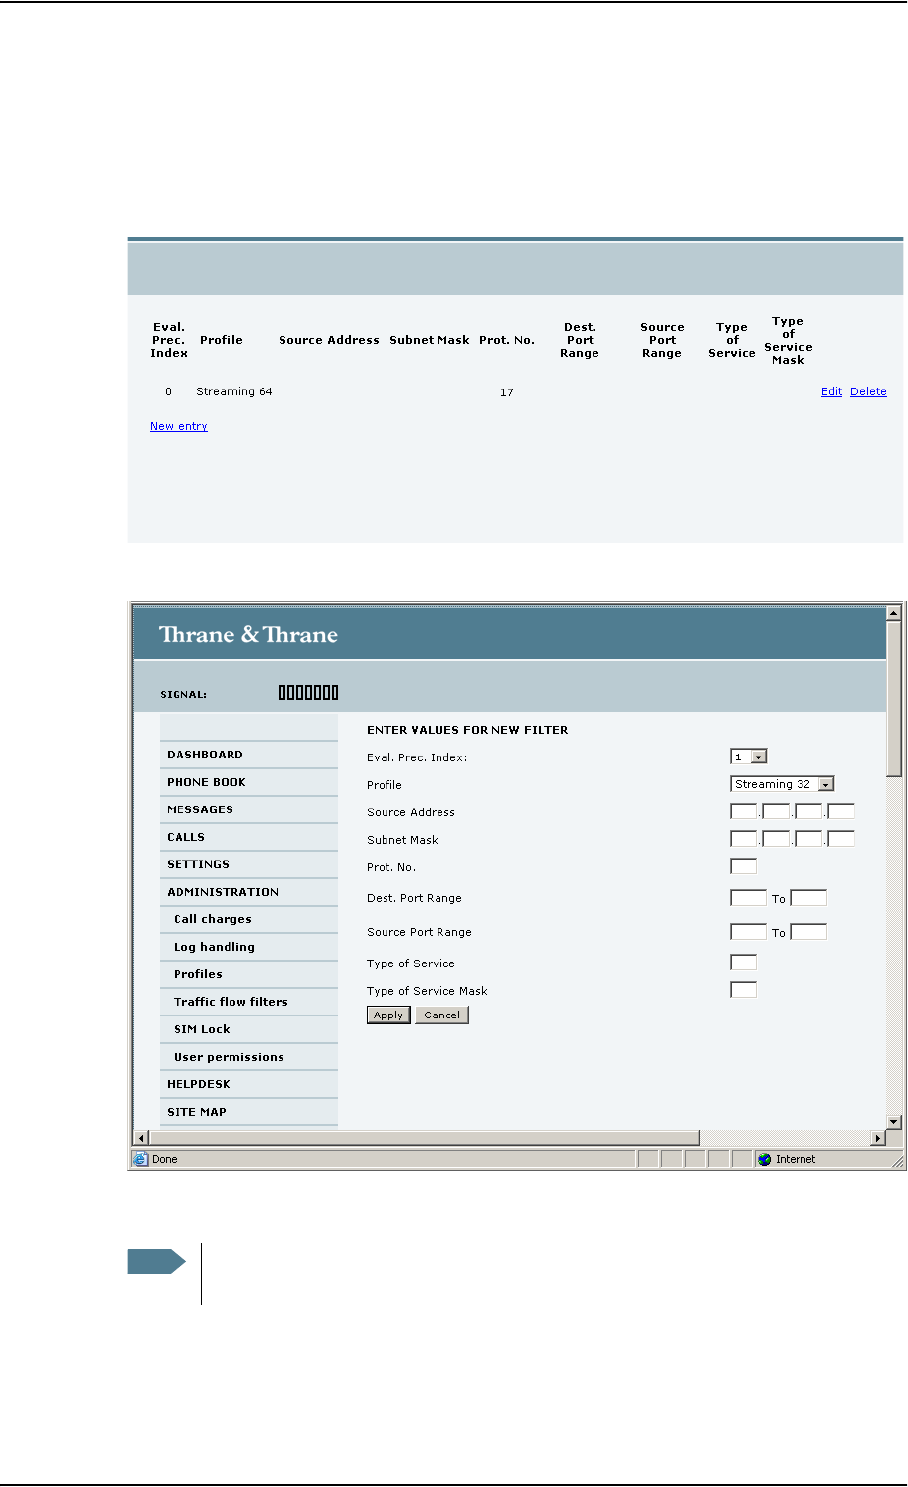
Task: Go to Phone Book
Action: [x=249, y=782]
